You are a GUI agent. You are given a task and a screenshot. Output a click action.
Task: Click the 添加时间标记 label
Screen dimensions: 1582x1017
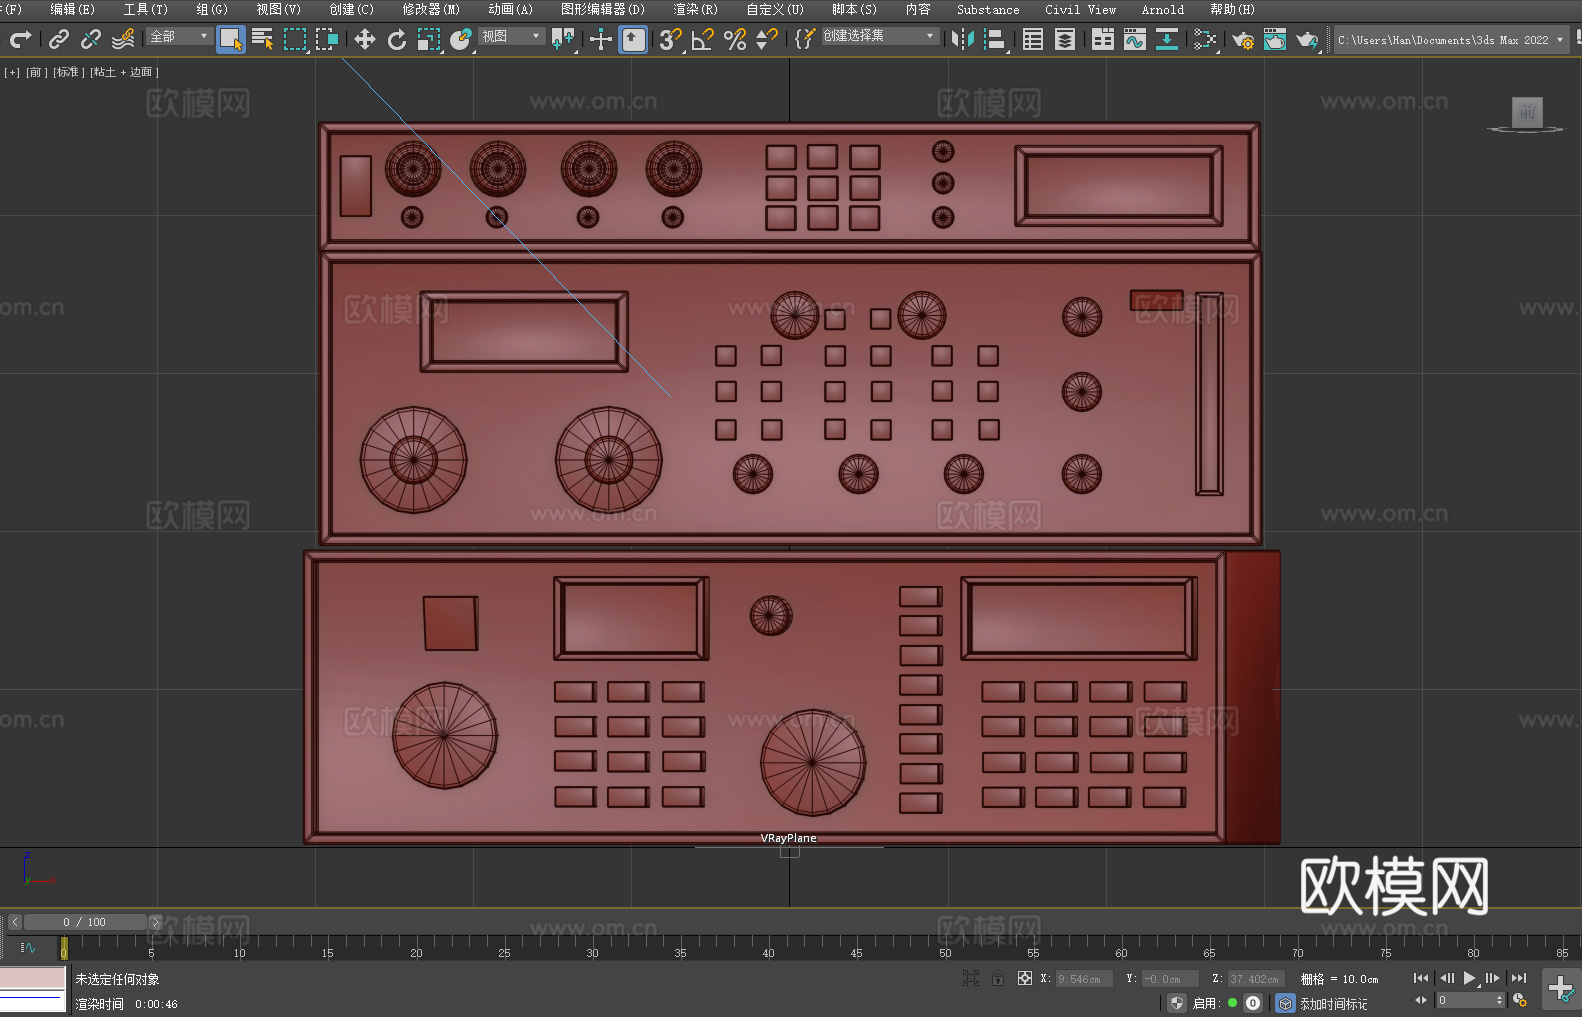(x=1333, y=1003)
